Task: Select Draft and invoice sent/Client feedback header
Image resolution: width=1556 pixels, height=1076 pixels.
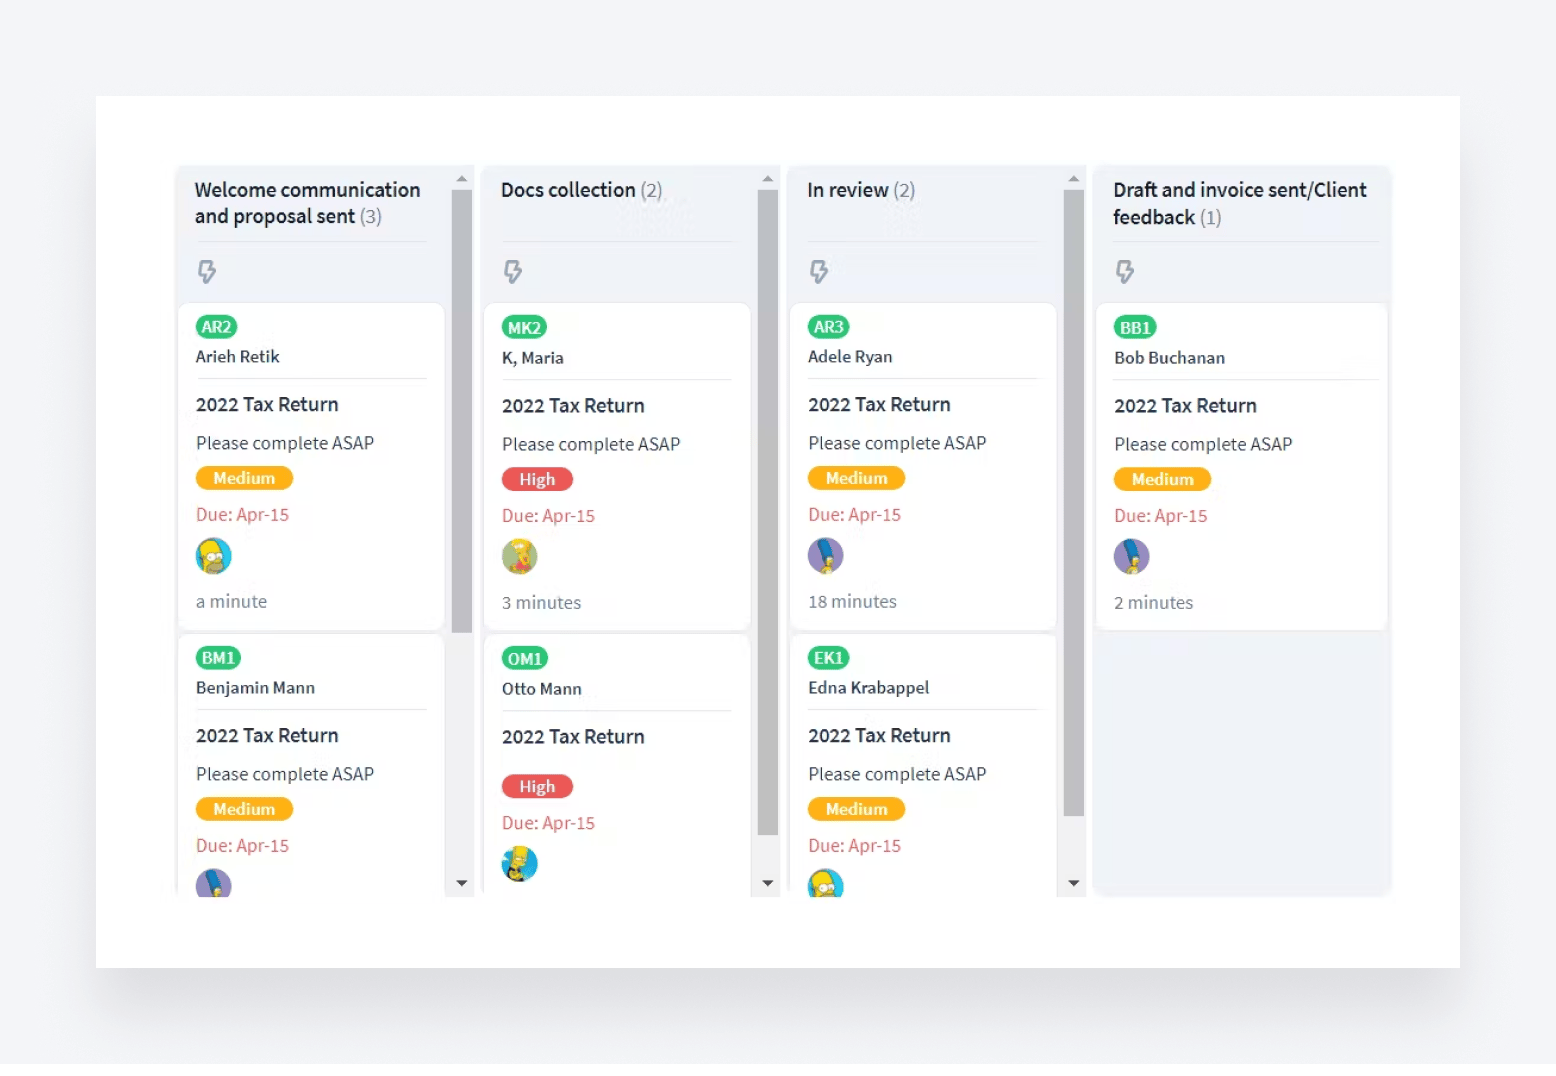Action: [1240, 203]
